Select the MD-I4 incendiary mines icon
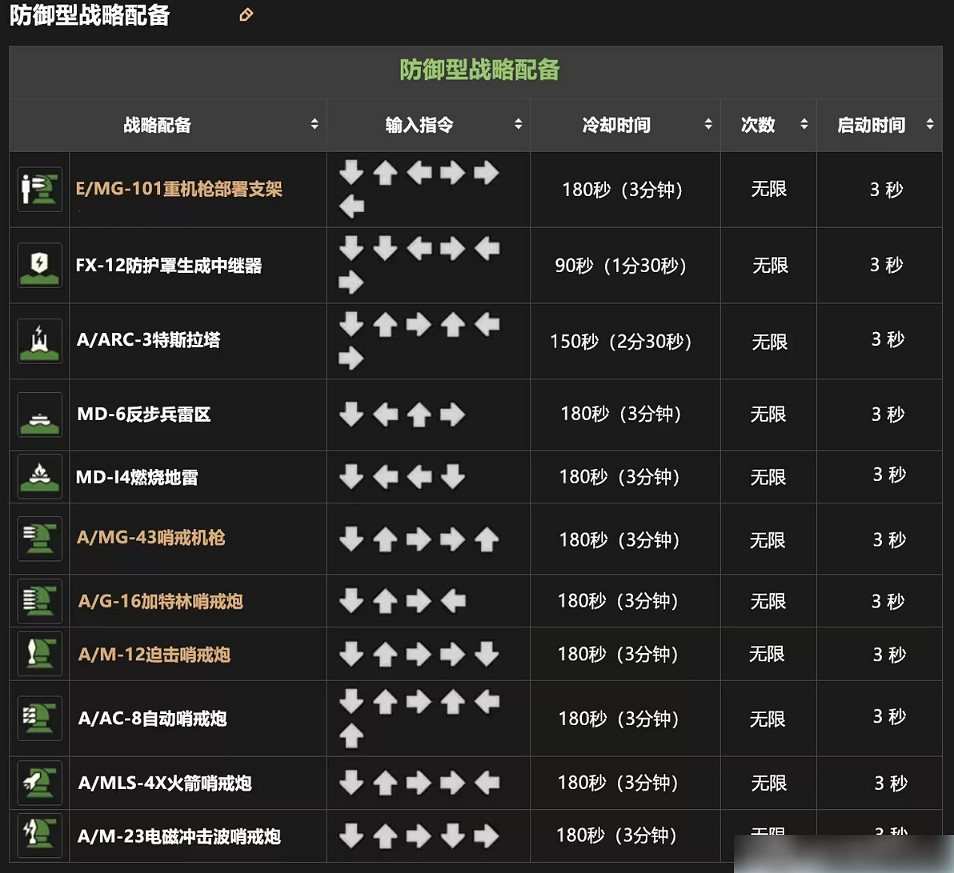 pos(38,476)
